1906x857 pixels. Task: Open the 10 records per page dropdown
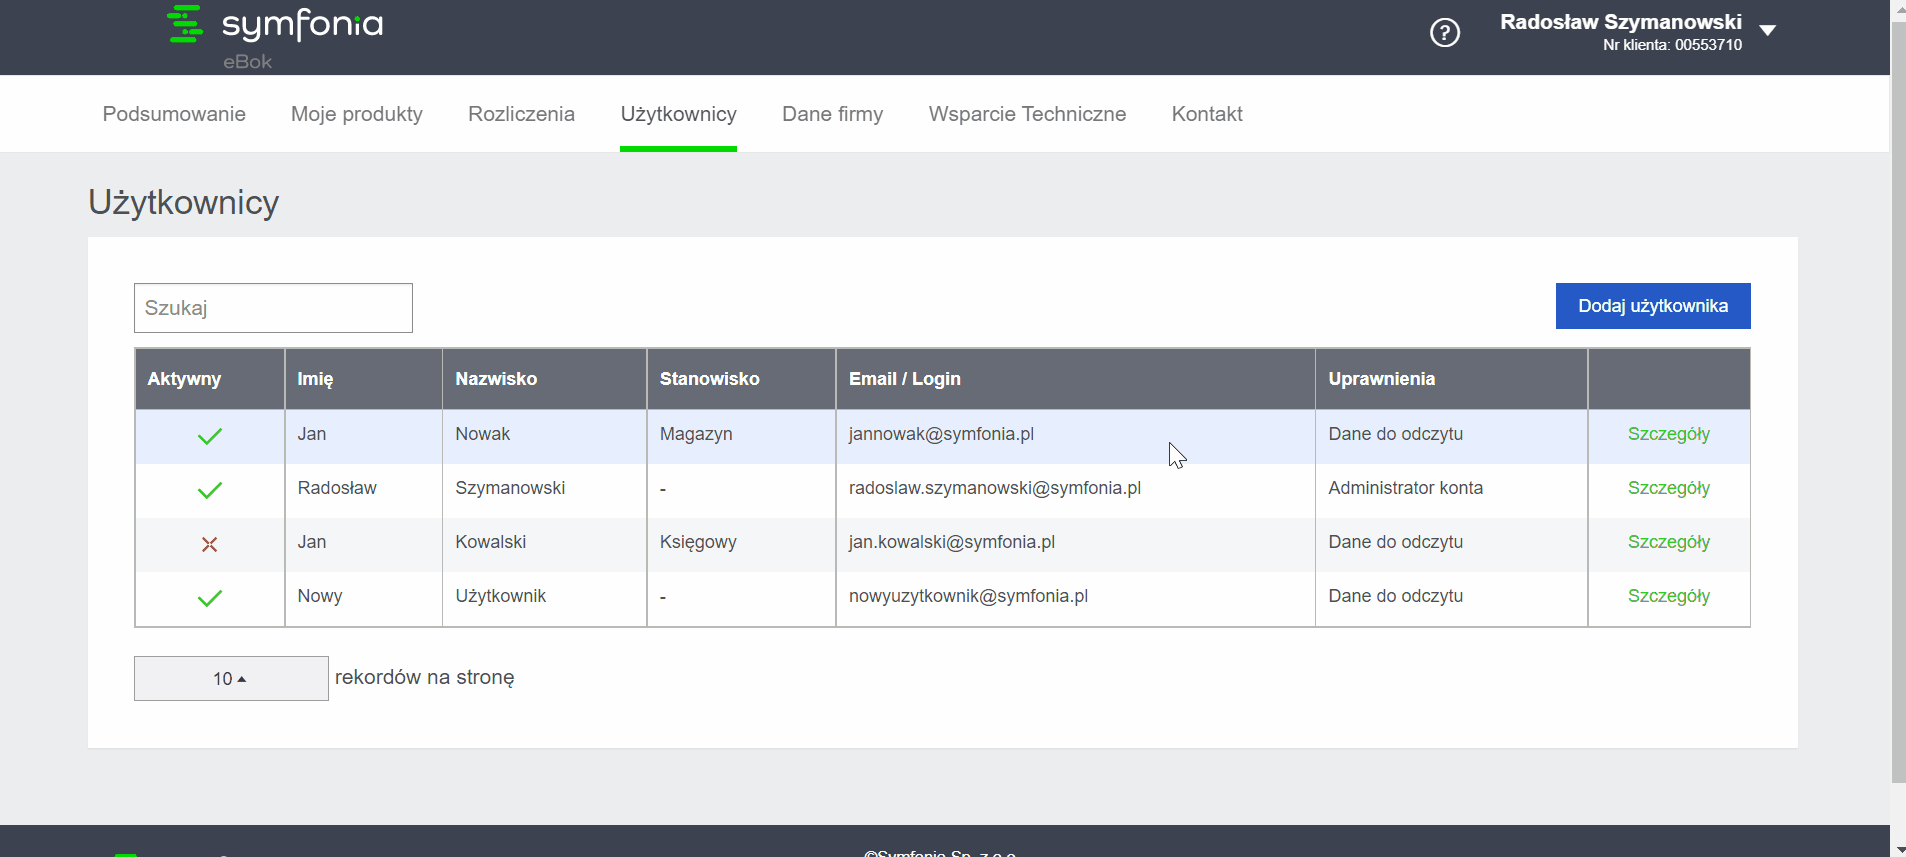pyautogui.click(x=231, y=678)
